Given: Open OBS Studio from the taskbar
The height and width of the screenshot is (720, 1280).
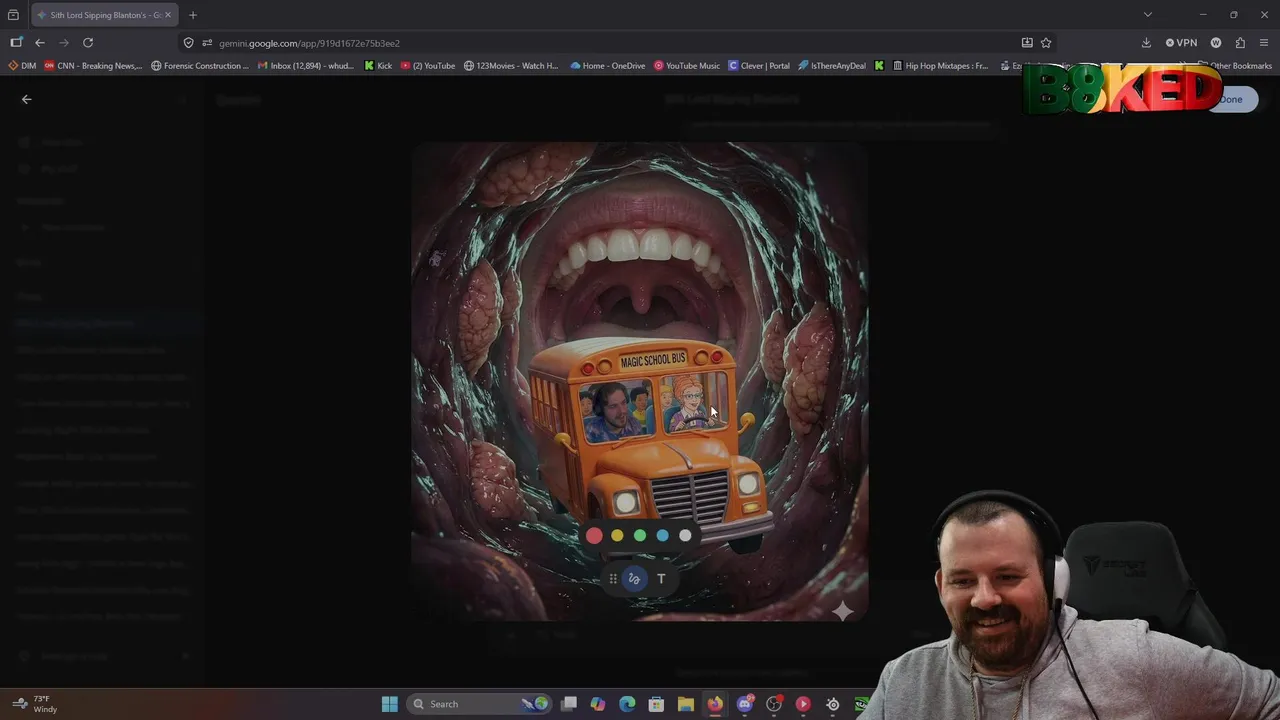Looking at the screenshot, I should (773, 704).
